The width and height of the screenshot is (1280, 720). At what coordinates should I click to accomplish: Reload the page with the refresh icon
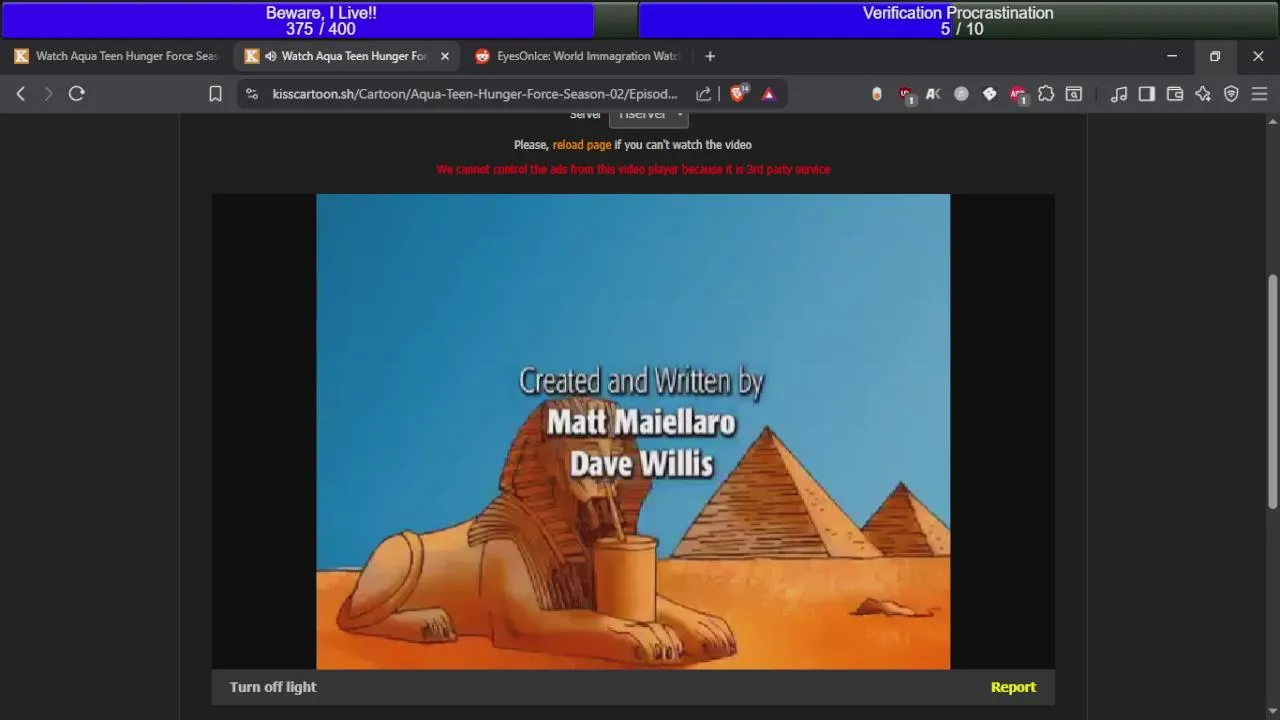(76, 93)
